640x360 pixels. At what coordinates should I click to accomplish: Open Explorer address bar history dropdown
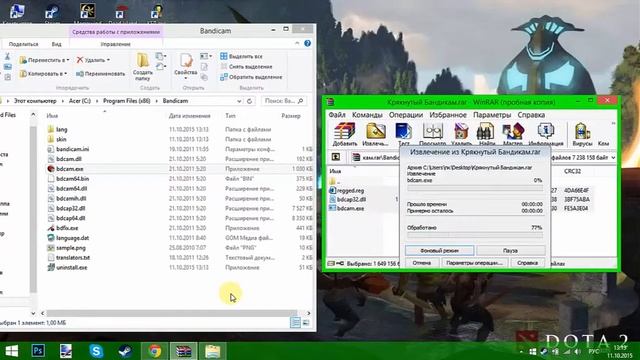click(239, 101)
